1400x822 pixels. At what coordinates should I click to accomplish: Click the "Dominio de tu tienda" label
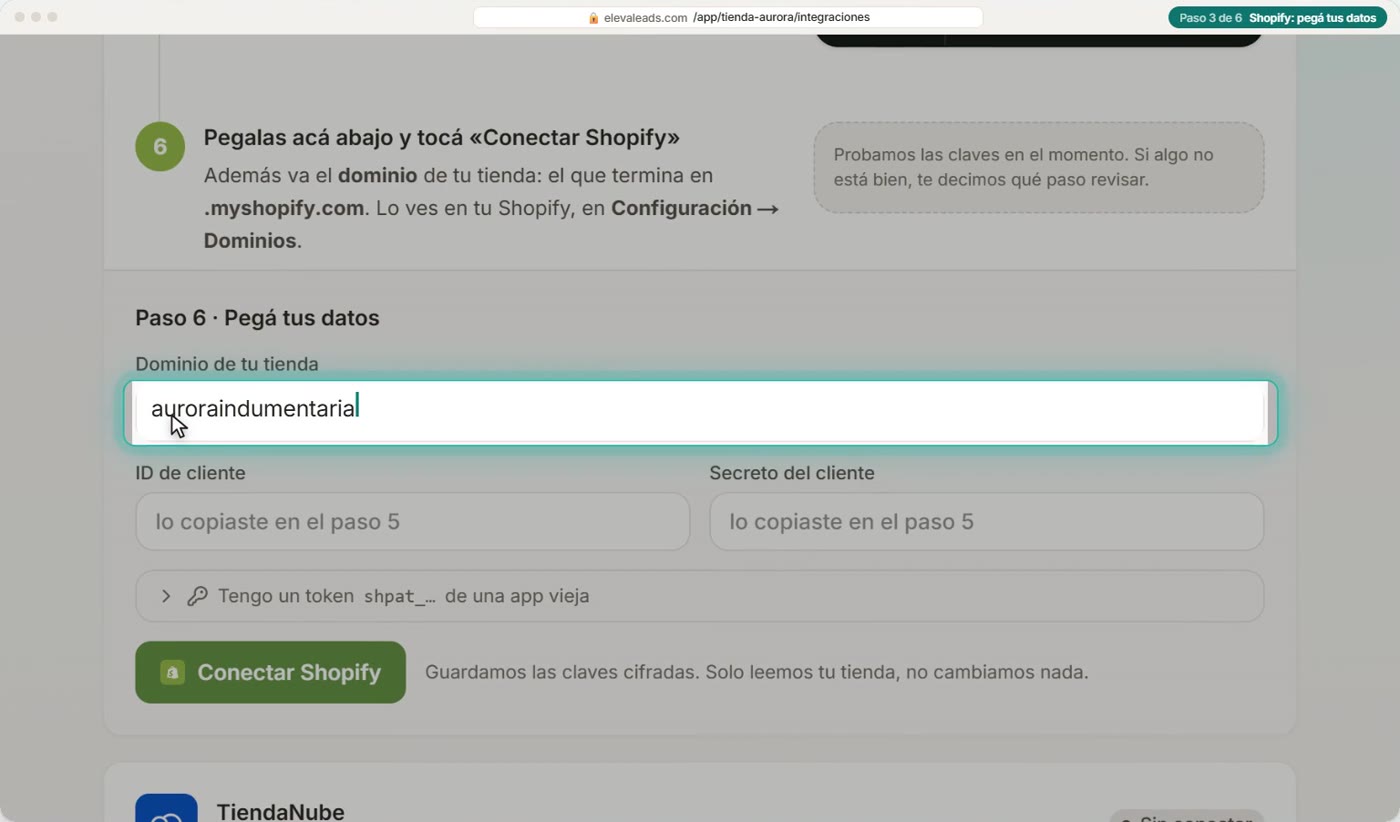(227, 364)
